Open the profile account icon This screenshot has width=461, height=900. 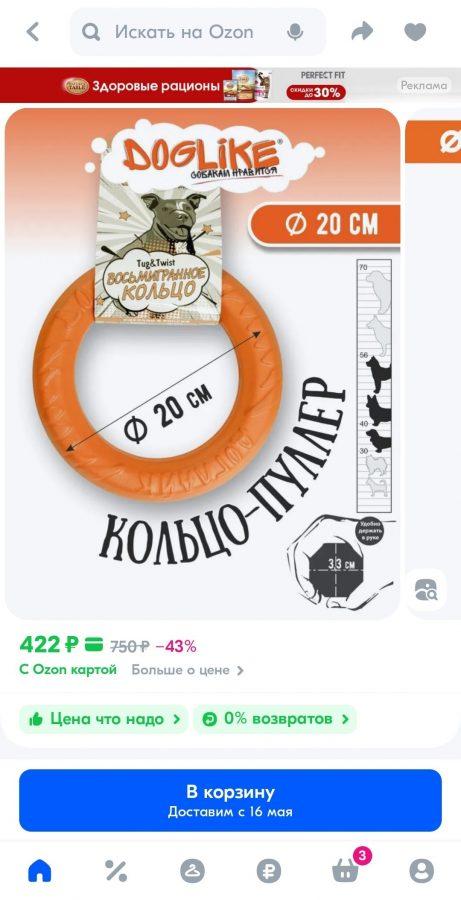[x=421, y=871]
